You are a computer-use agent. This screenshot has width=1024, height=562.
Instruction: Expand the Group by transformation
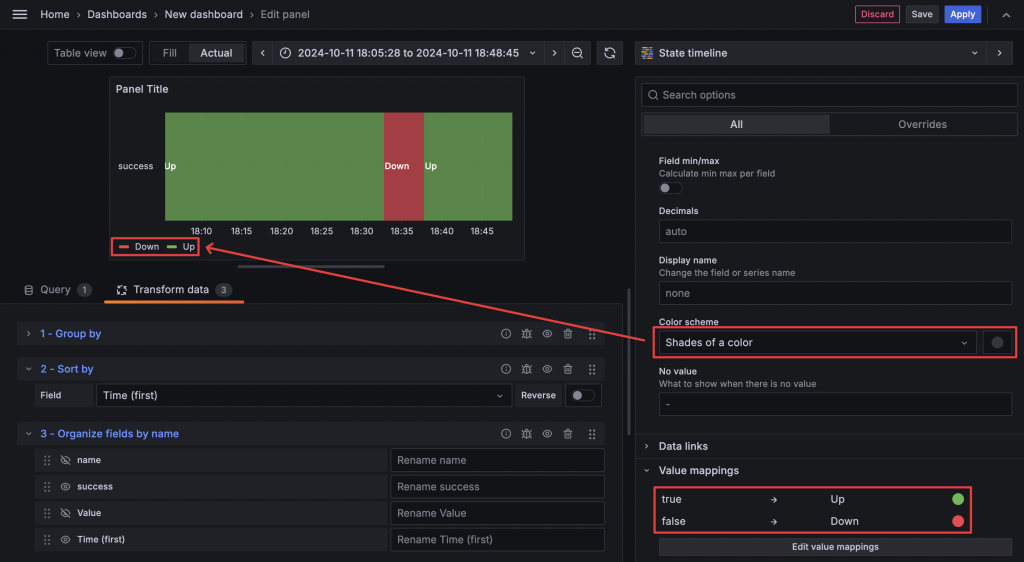click(28, 334)
